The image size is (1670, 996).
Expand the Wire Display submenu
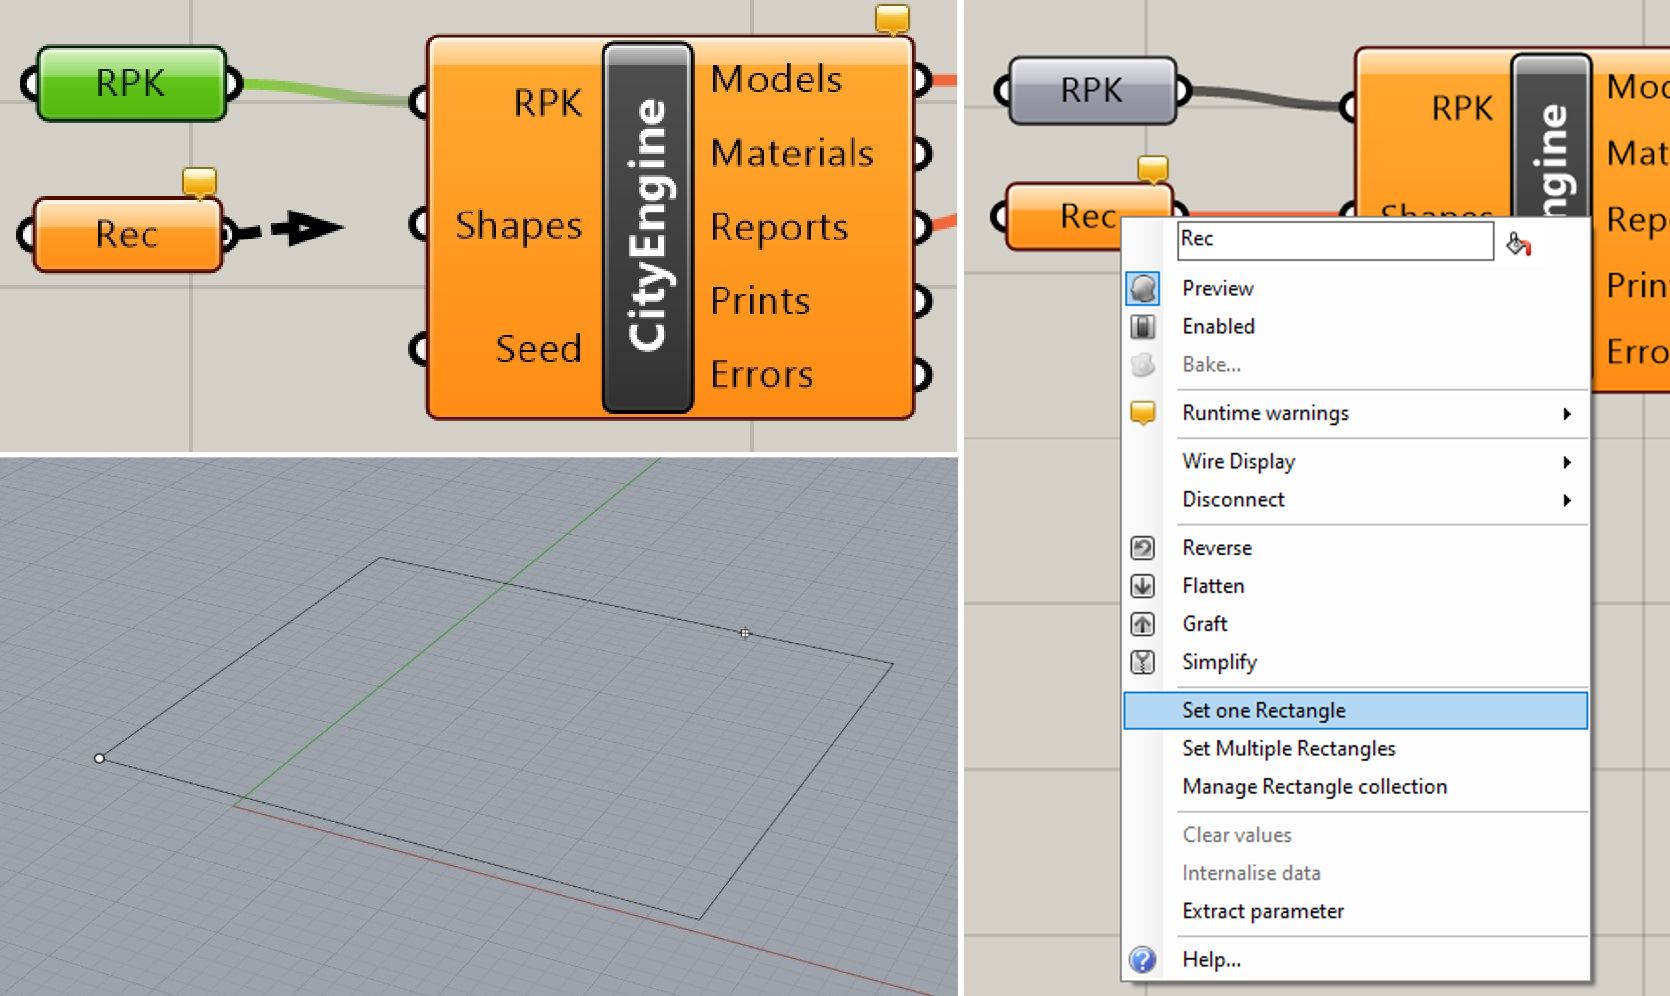pyautogui.click(x=1356, y=461)
